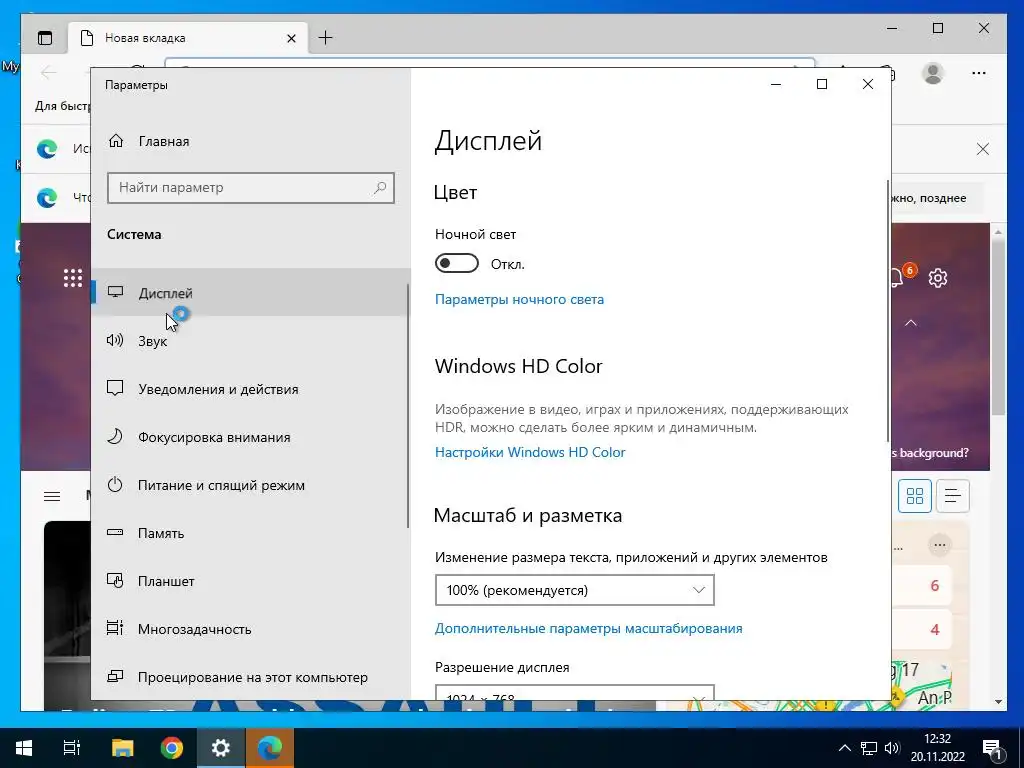
Task: Select Дисплей monitor icon in sidebar
Action: click(116, 293)
